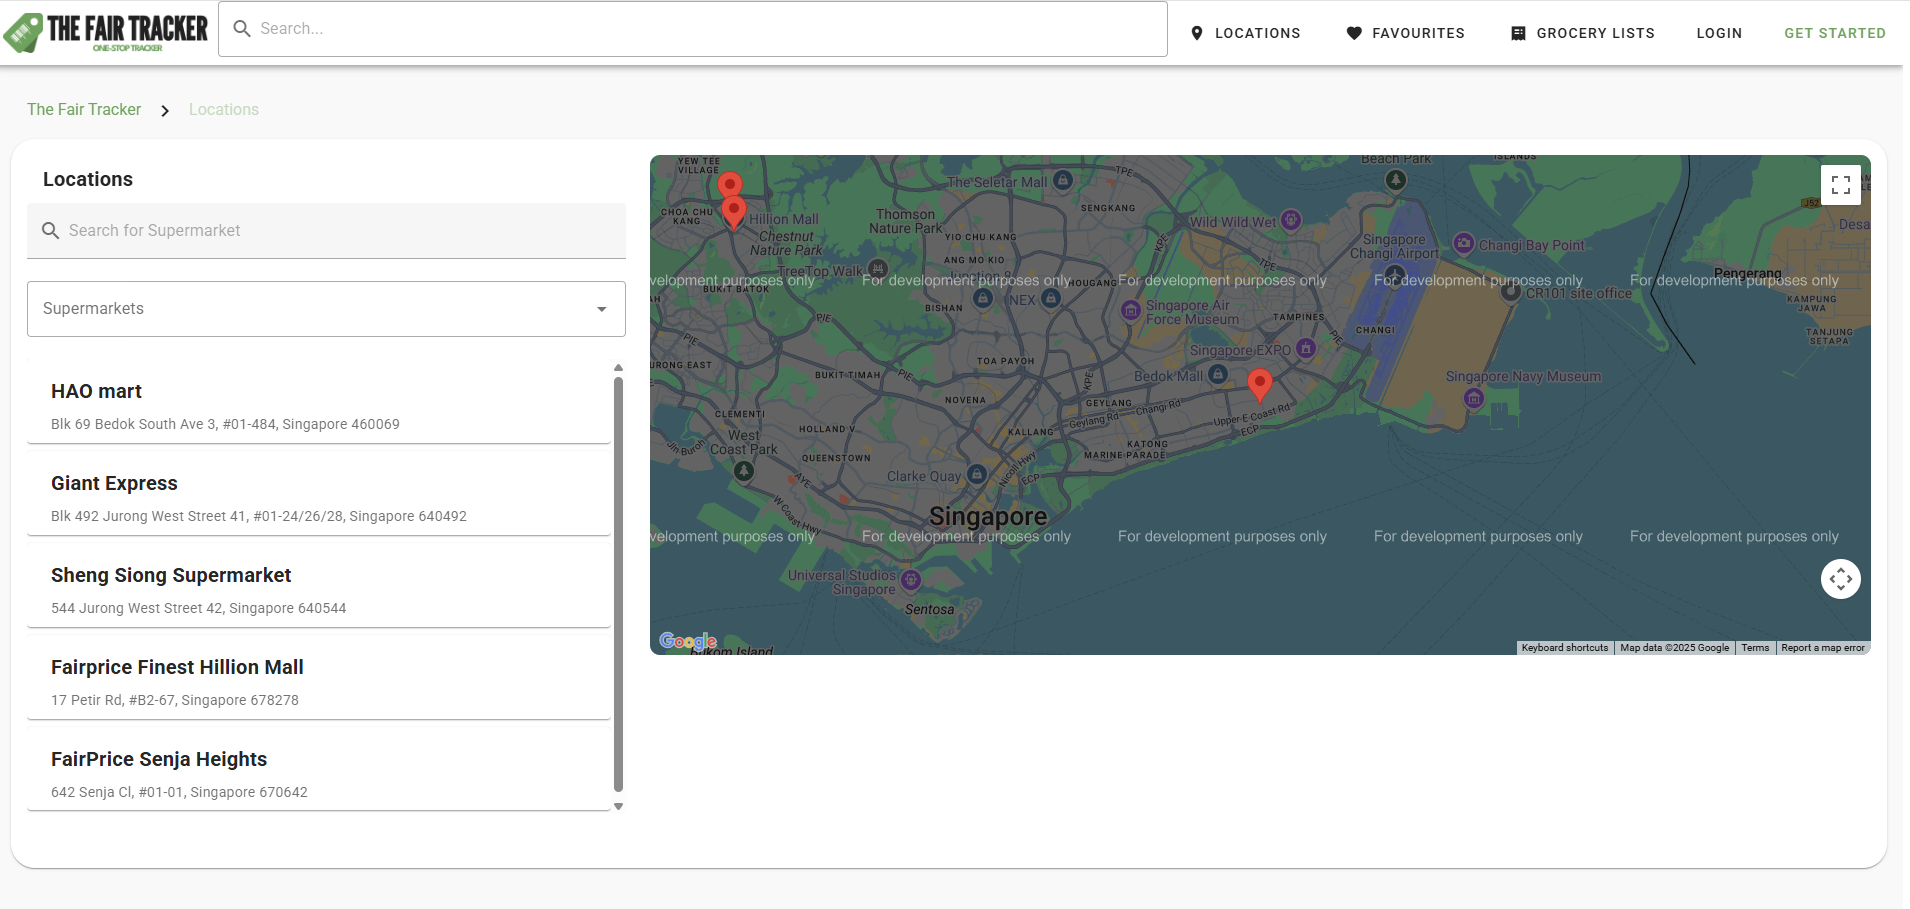
Task: Click inside Search for Supermarket field
Action: tap(326, 231)
